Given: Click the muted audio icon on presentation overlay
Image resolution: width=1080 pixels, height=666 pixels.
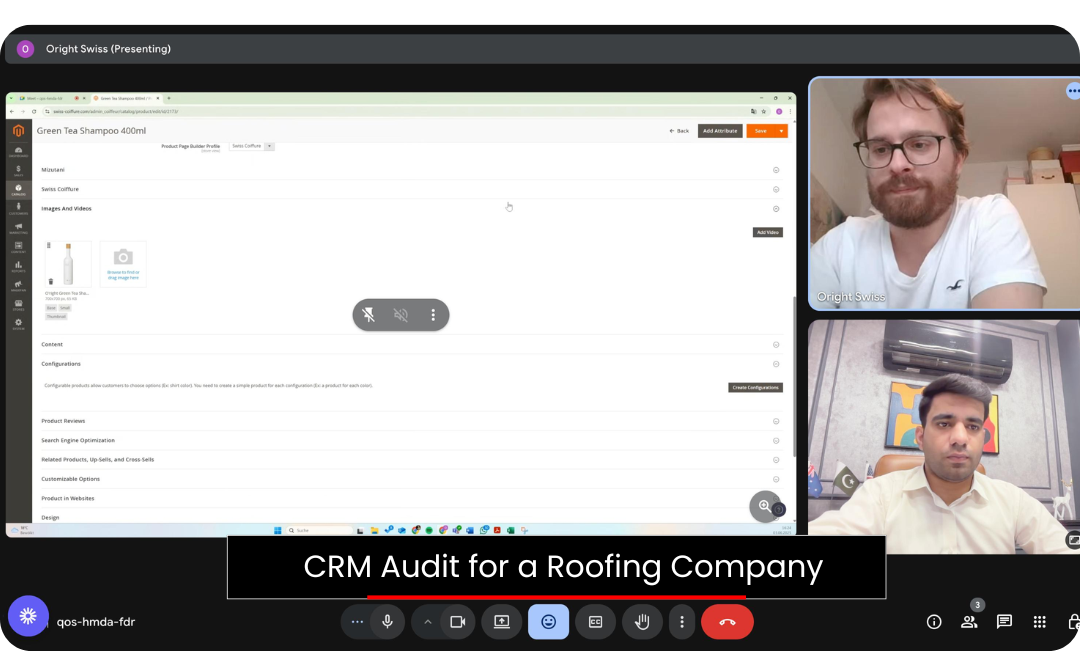Looking at the screenshot, I should (400, 315).
